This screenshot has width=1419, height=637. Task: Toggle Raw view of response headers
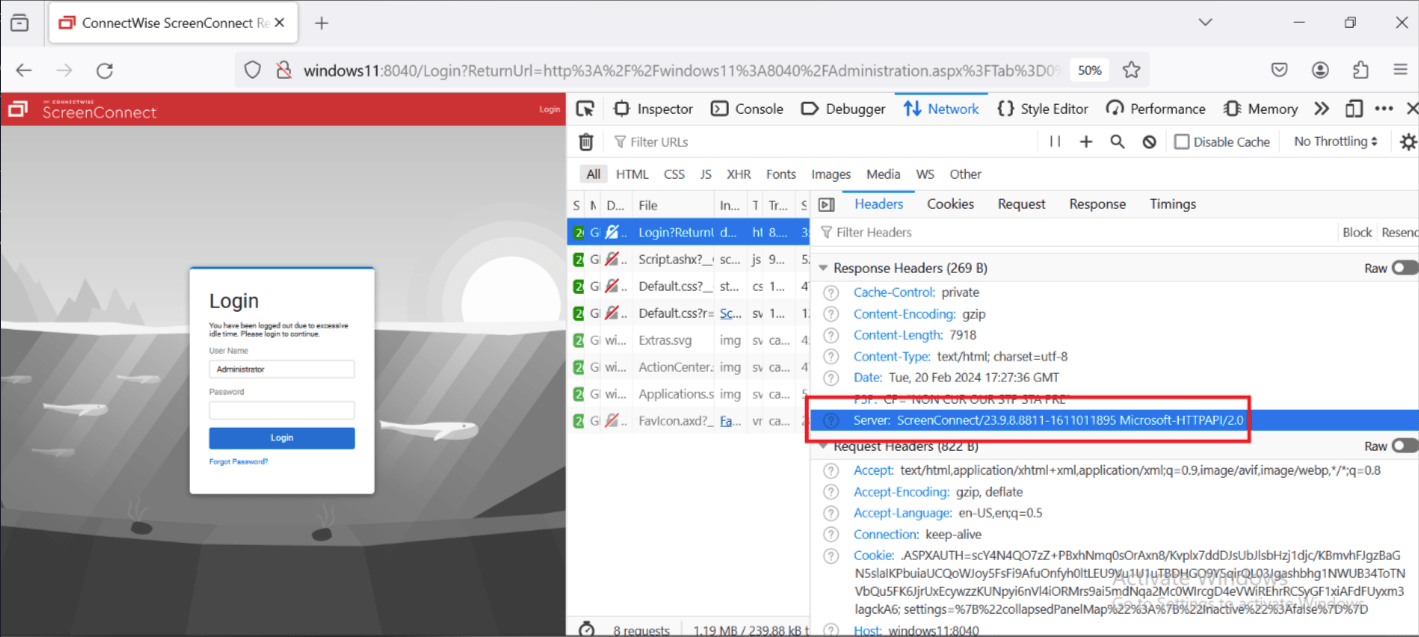point(1404,267)
